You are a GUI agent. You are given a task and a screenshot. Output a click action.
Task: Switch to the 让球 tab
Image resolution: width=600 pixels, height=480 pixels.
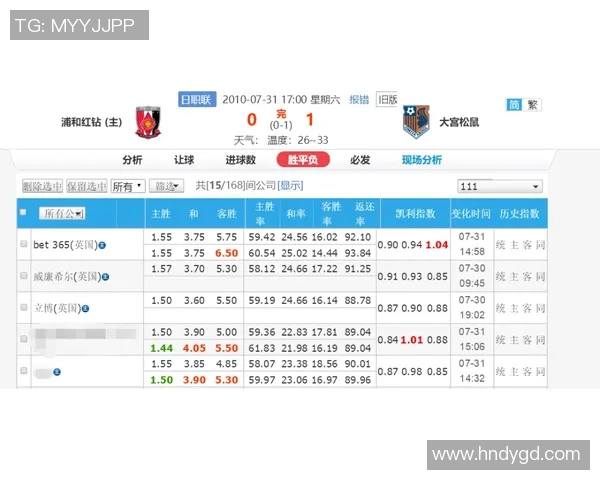click(184, 160)
